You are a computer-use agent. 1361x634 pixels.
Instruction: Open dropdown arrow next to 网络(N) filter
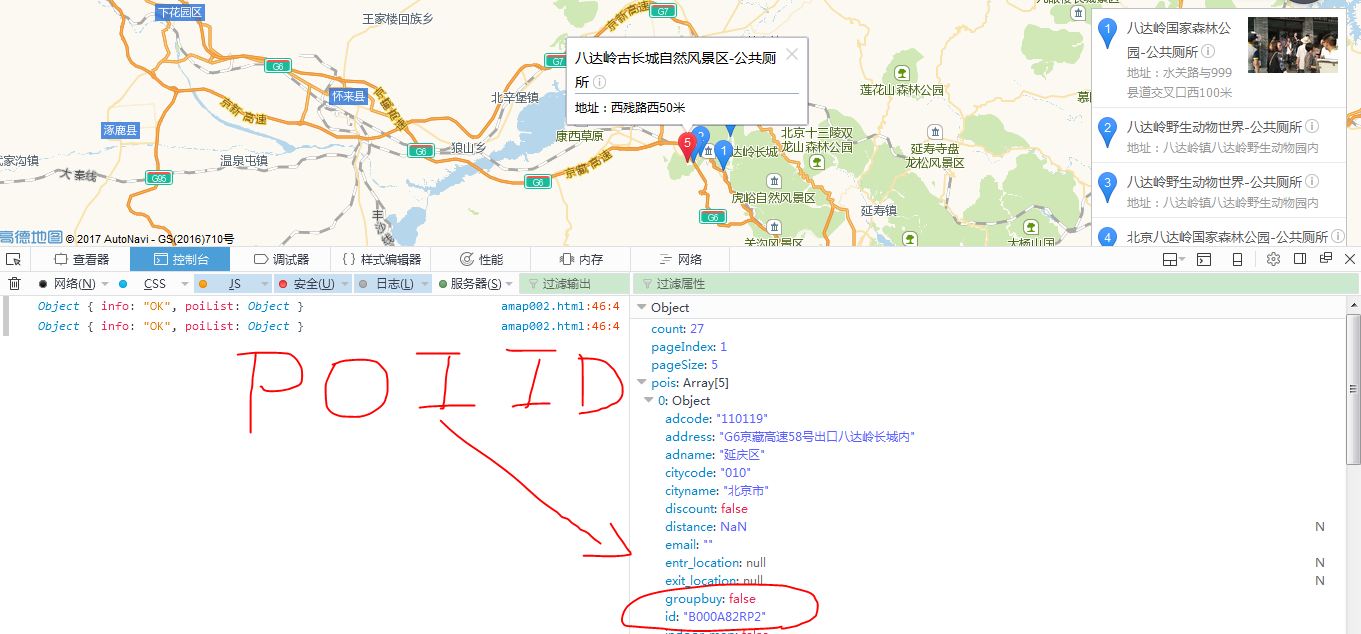tap(105, 284)
